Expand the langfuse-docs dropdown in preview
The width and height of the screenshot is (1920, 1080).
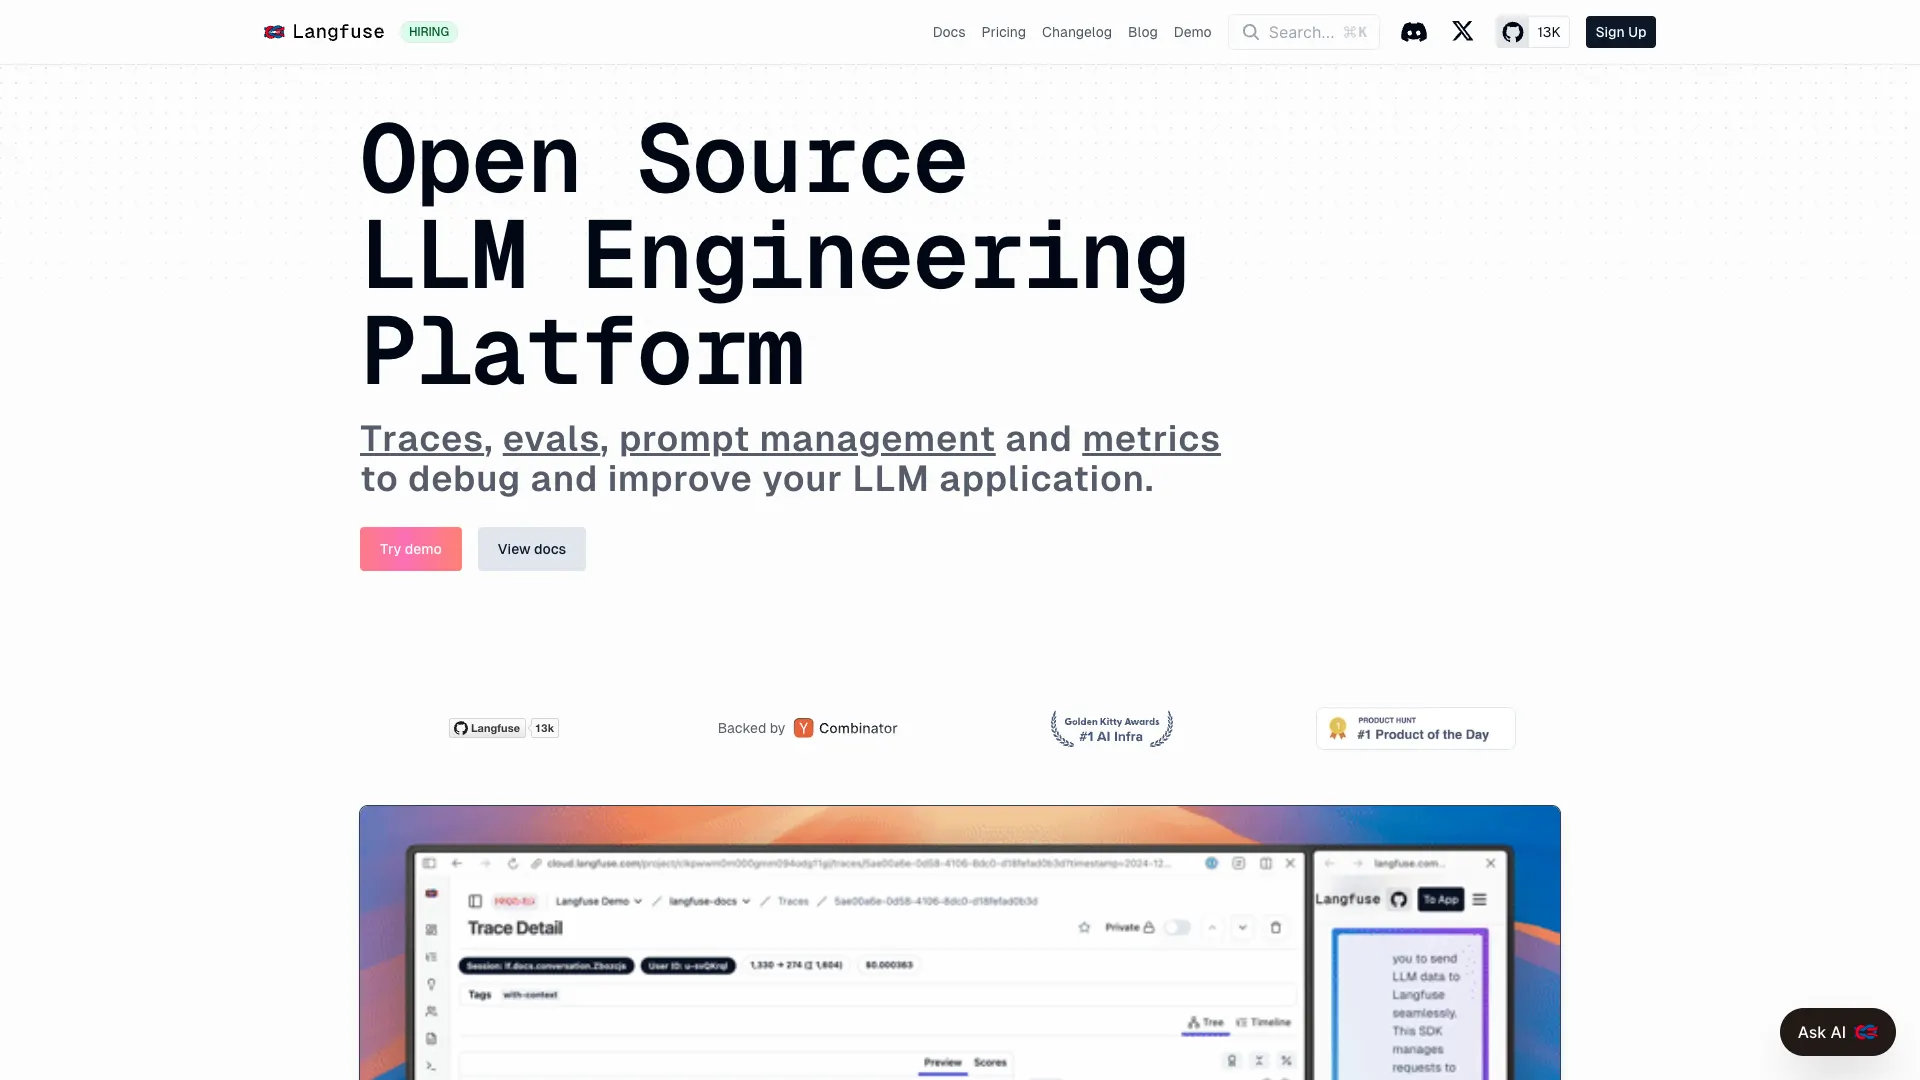709,901
